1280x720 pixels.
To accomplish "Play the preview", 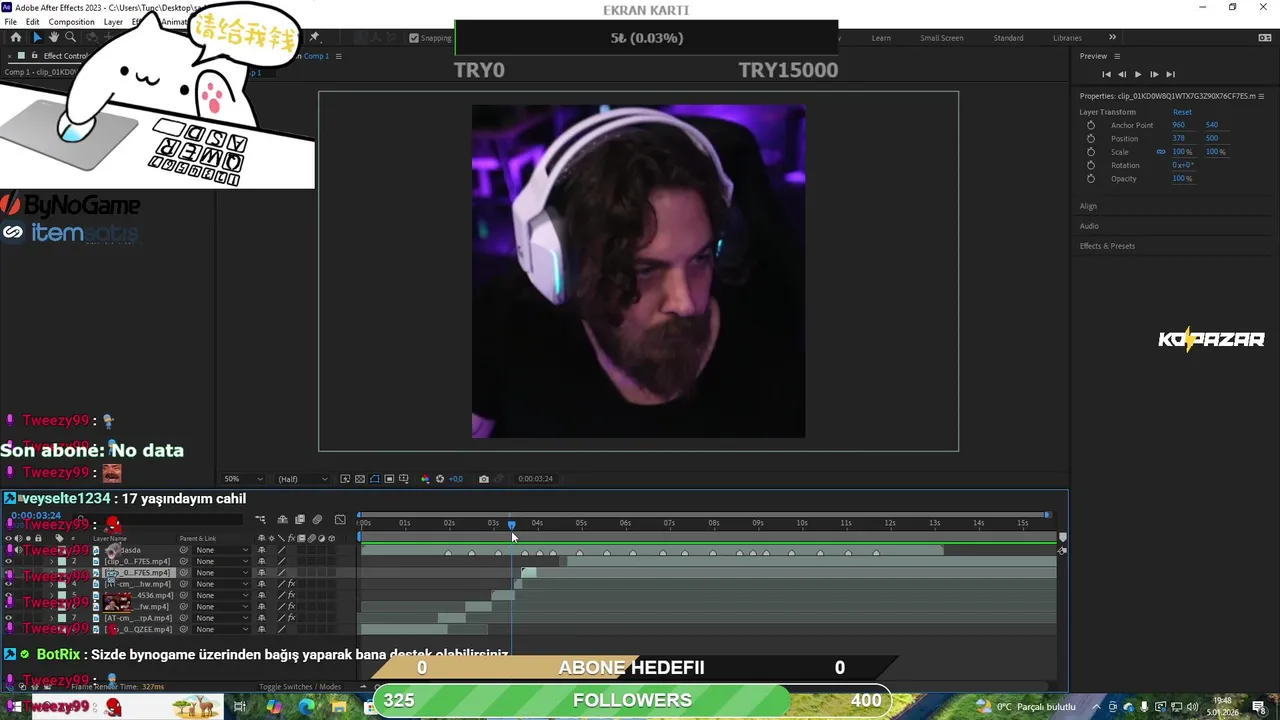I will point(1137,74).
